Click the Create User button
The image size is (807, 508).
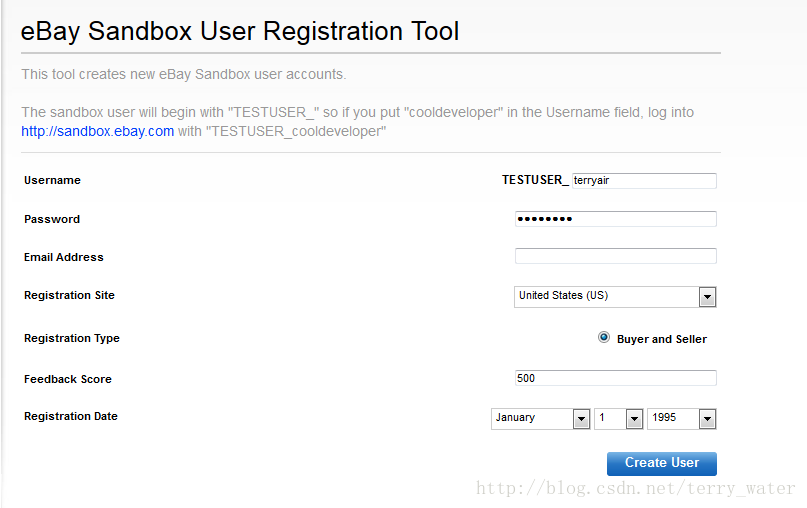coord(662,463)
